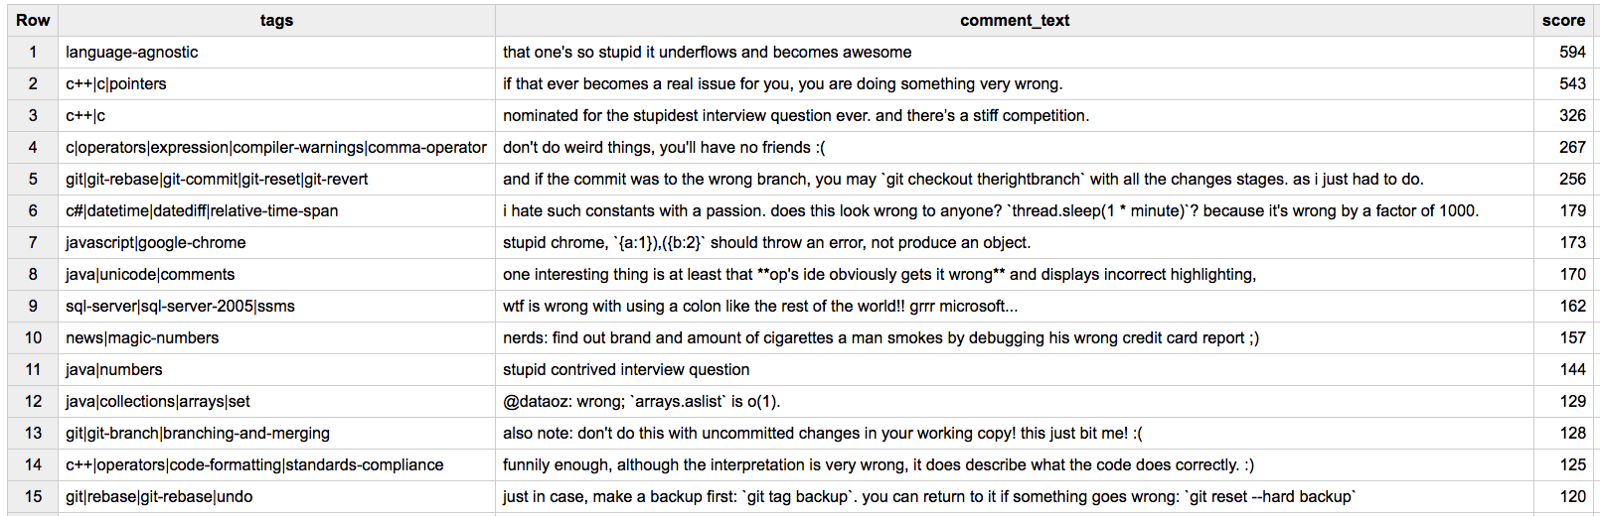This screenshot has height=516, width=1600.
Task: Select the "javascript|google-chrome" tags cell
Action: [x=156, y=243]
